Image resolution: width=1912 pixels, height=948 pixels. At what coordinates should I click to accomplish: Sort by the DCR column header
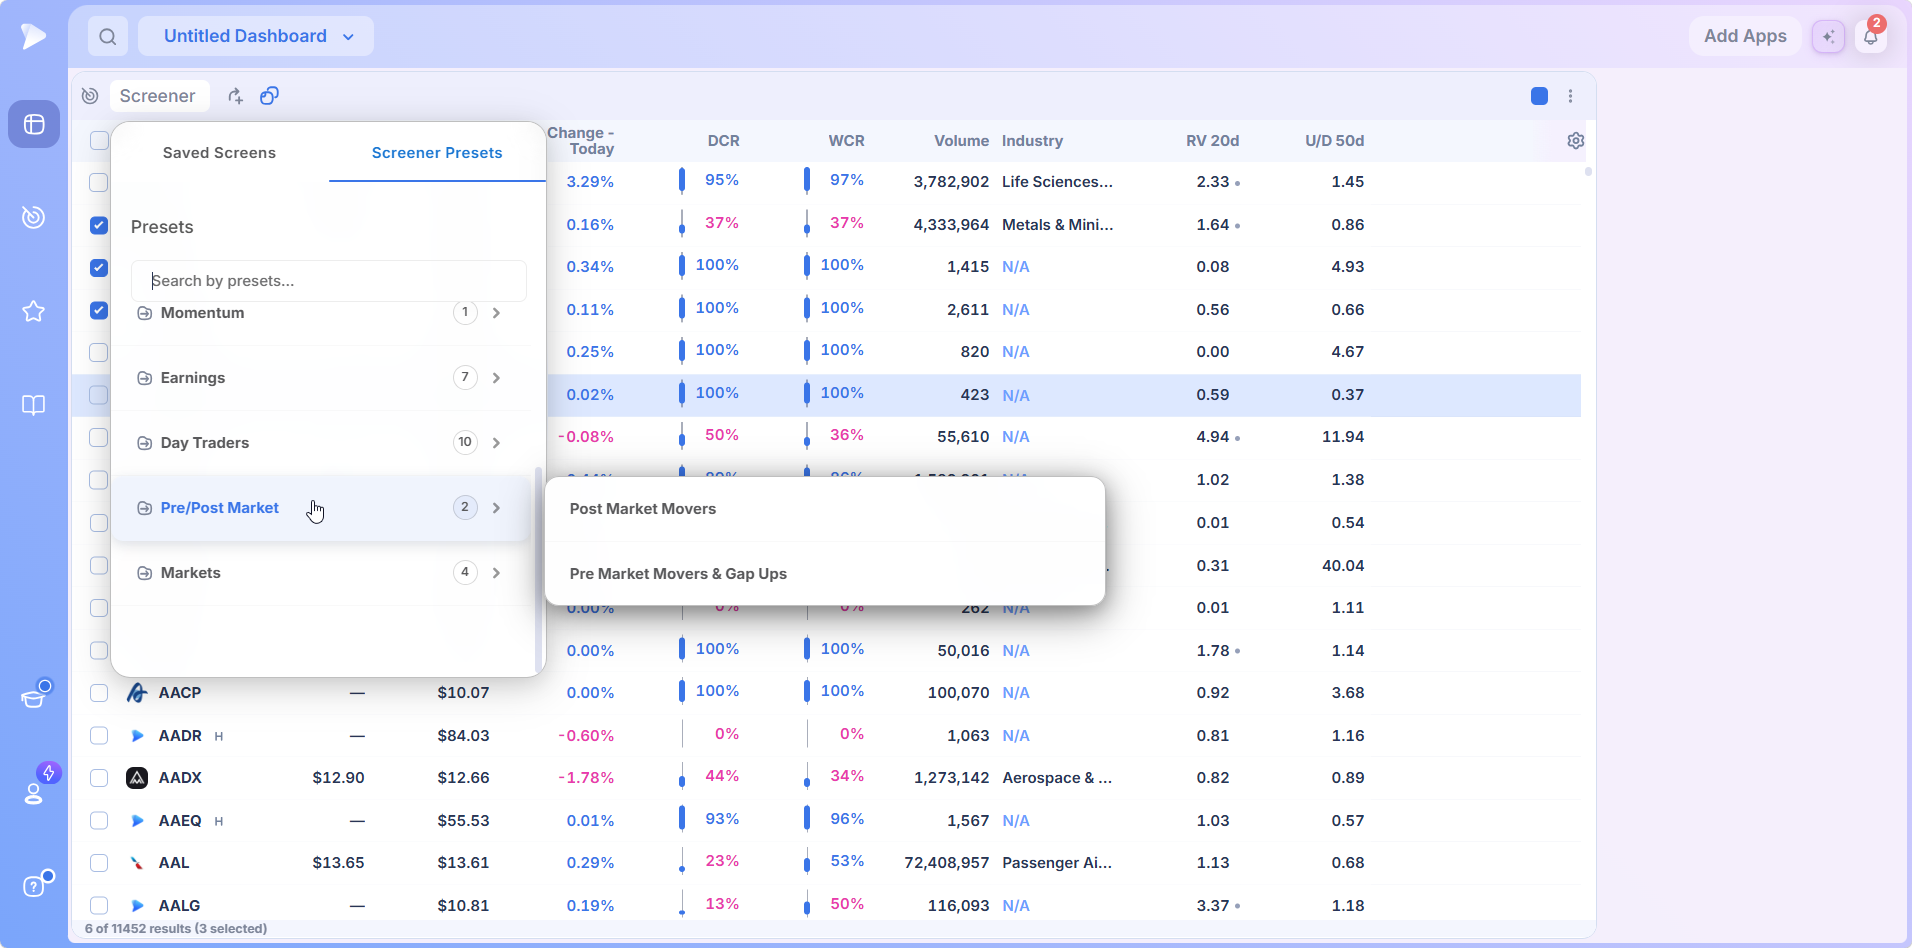723,141
